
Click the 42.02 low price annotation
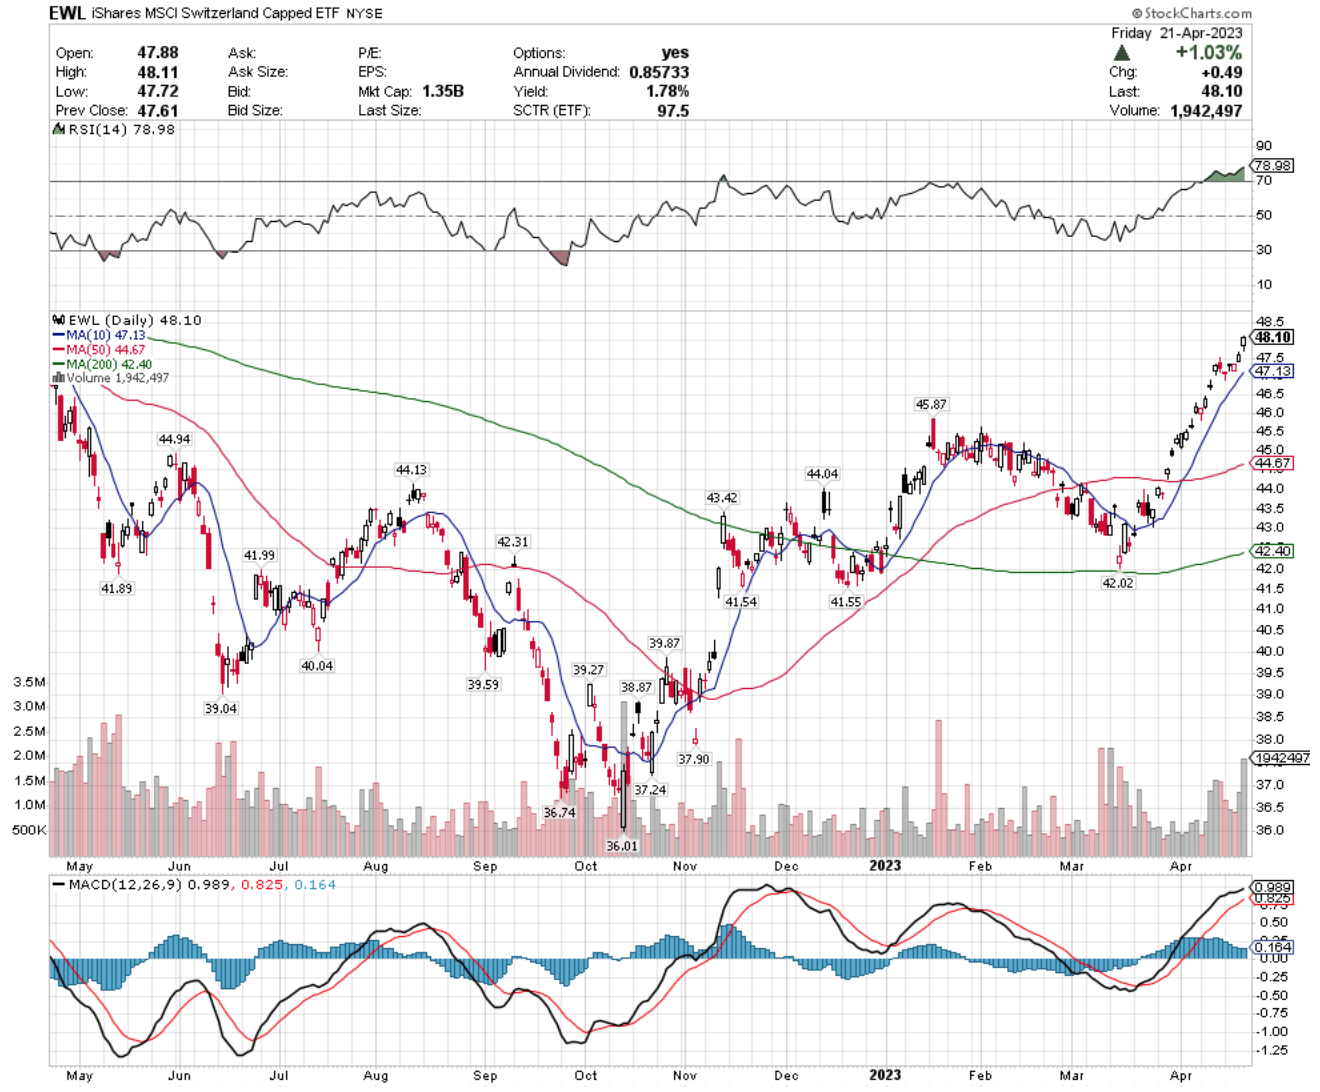(1118, 582)
